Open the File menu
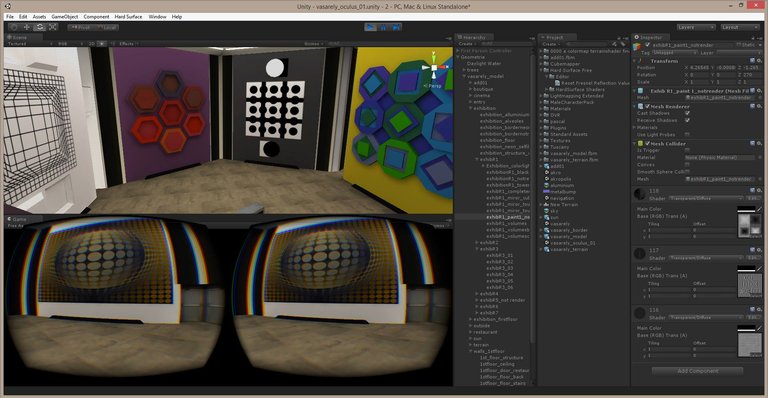 pyautogui.click(x=10, y=17)
